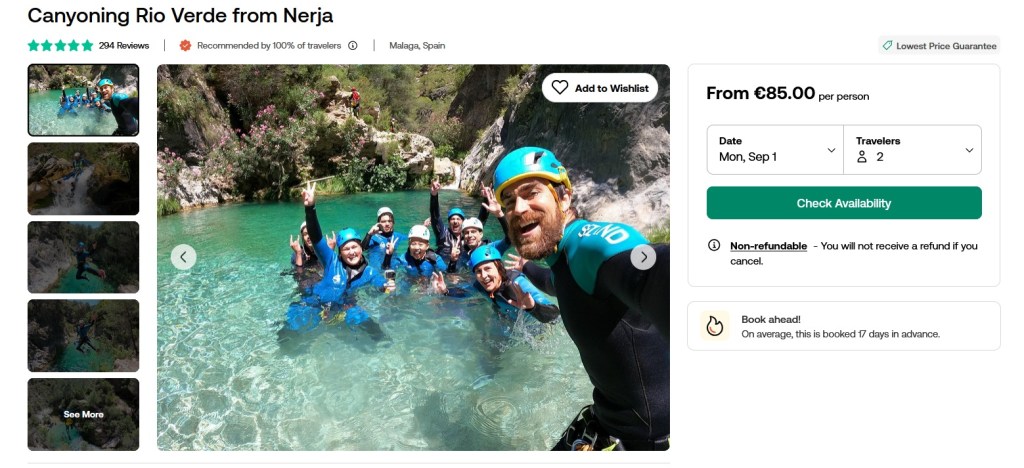Click the recommended badge icon
Screen dimensions: 1024x468
pyautogui.click(x=185, y=45)
